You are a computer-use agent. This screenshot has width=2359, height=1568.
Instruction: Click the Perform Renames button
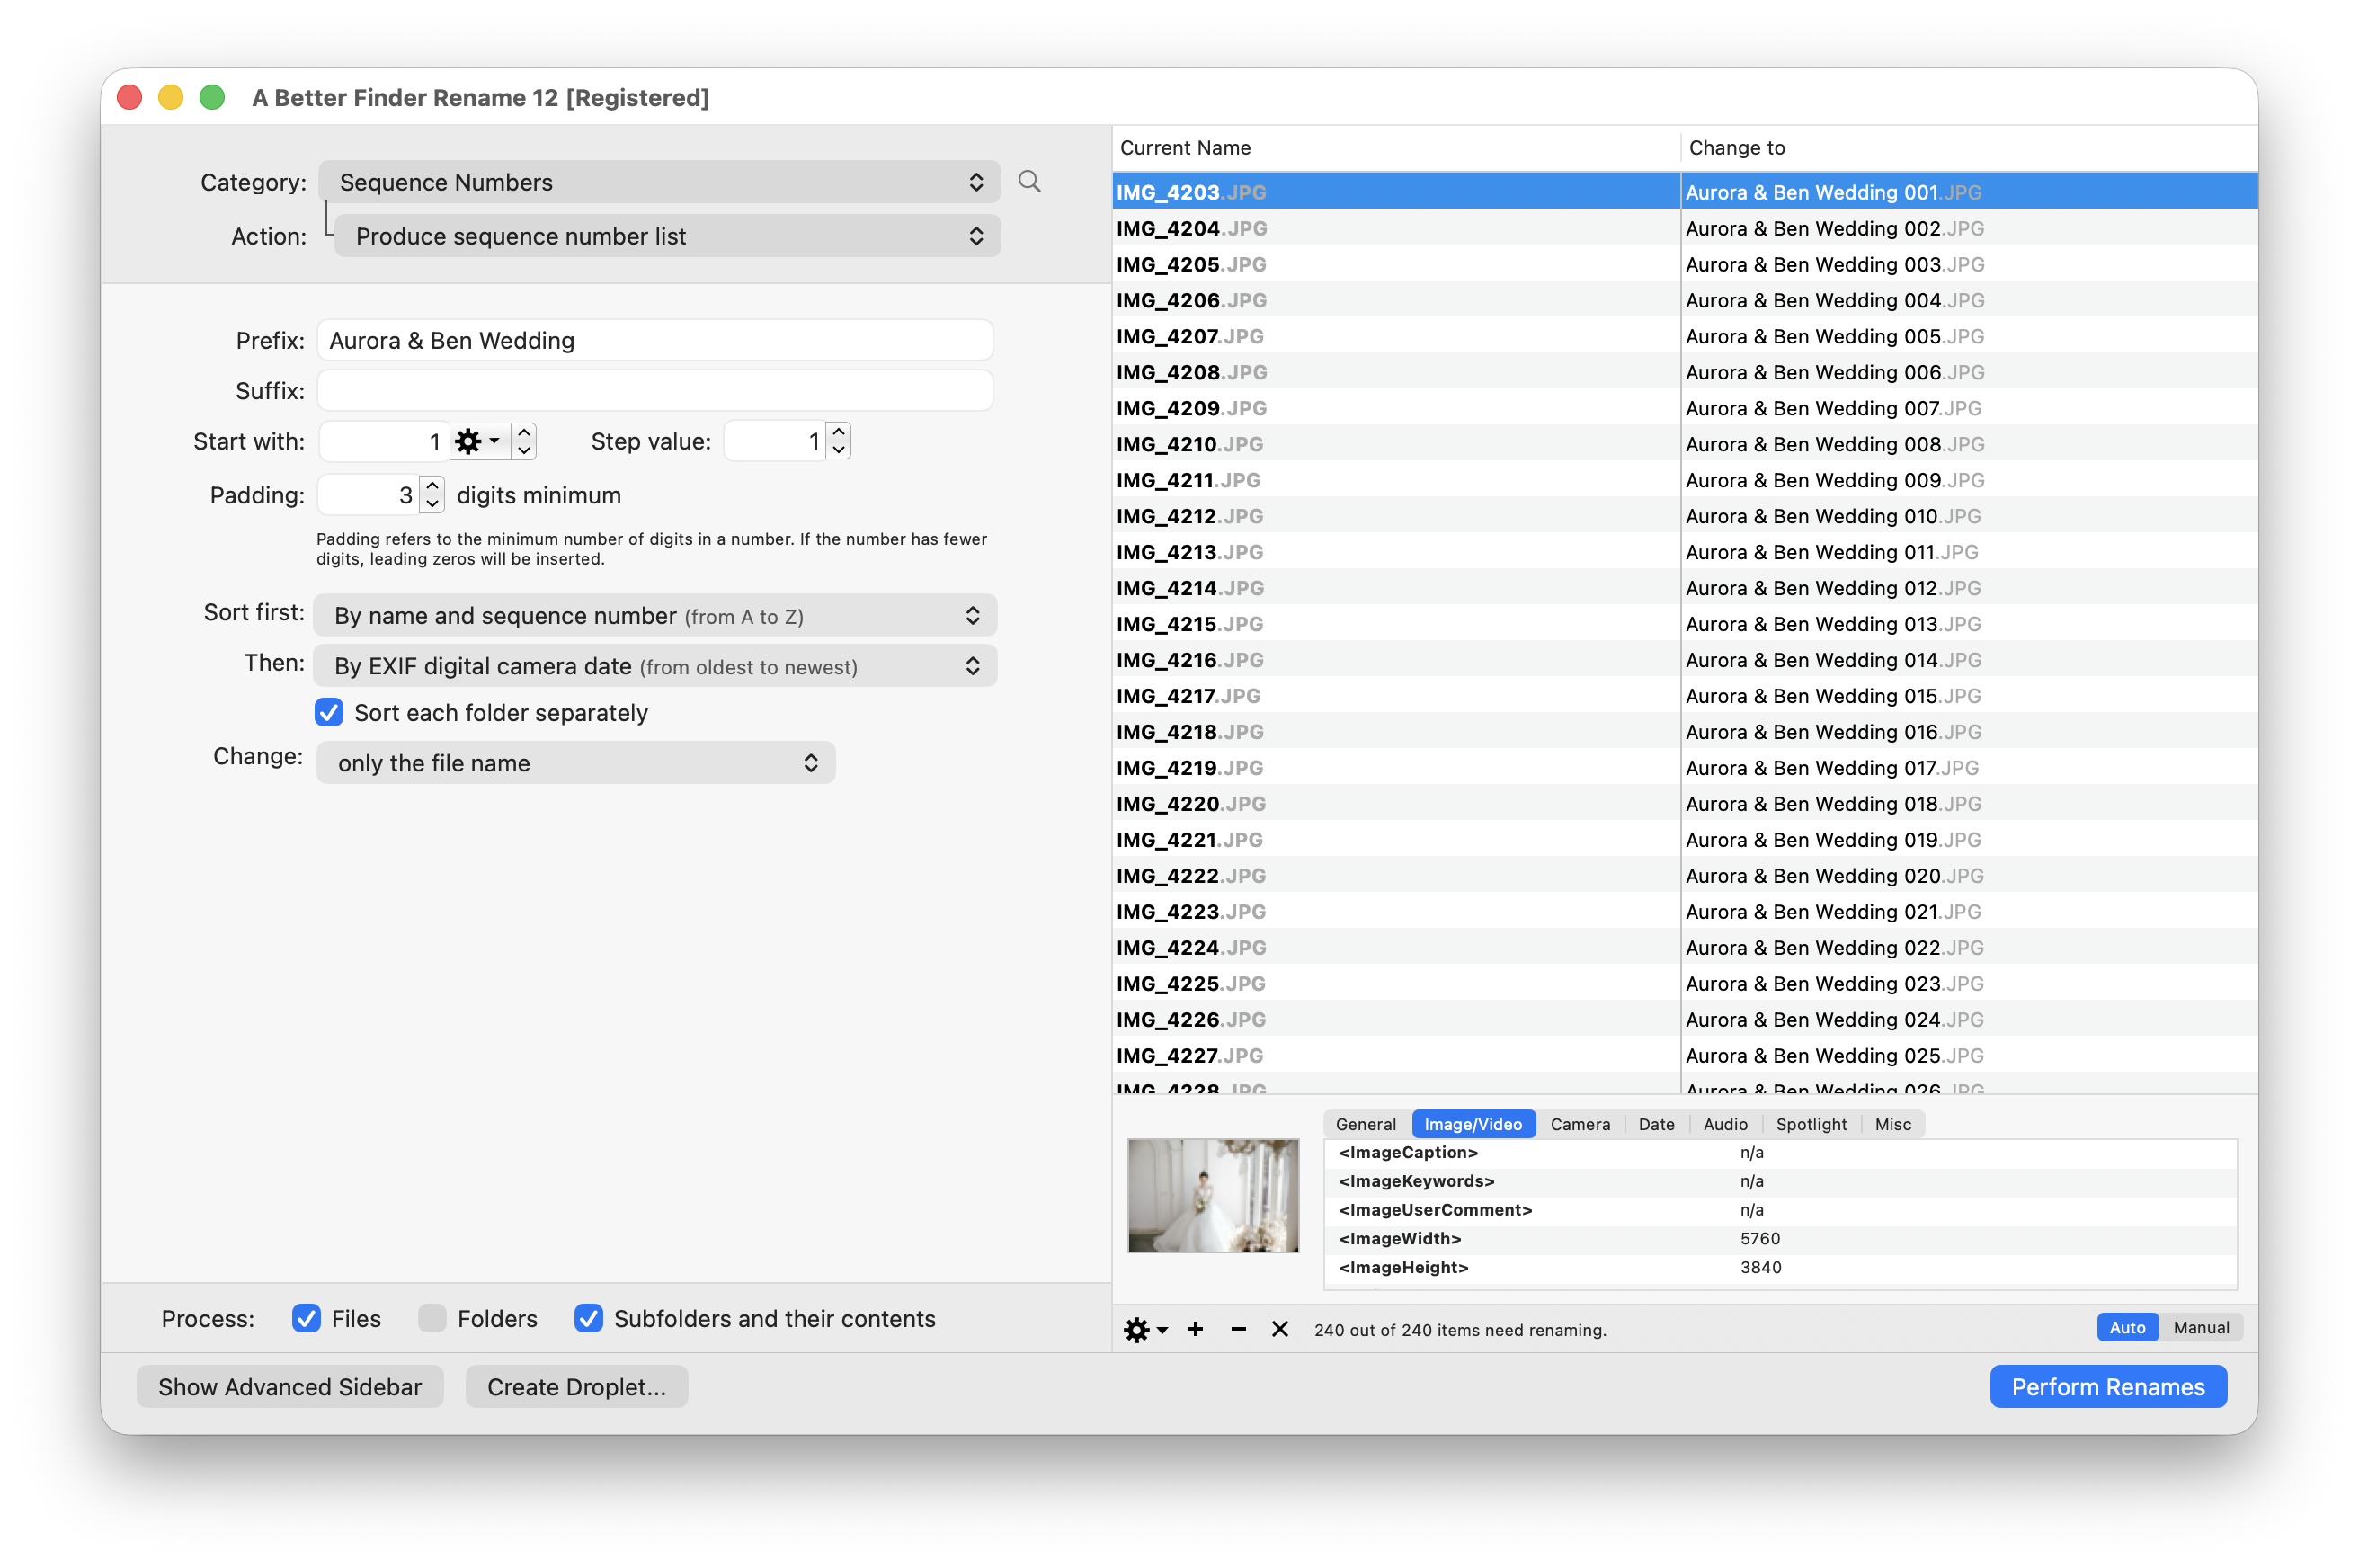2108,1387
